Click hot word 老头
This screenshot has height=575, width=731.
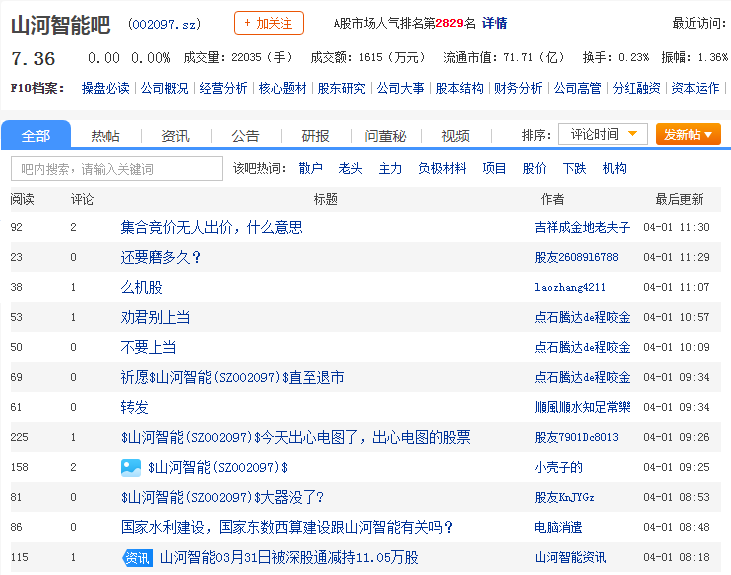[350, 168]
